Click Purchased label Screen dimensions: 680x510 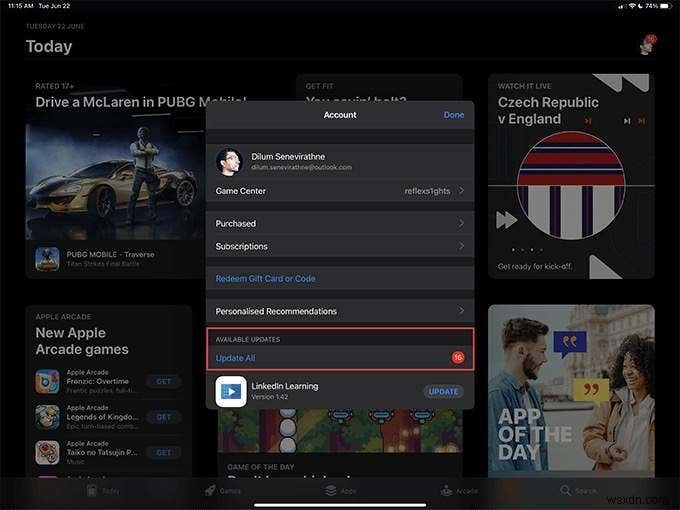(x=235, y=223)
